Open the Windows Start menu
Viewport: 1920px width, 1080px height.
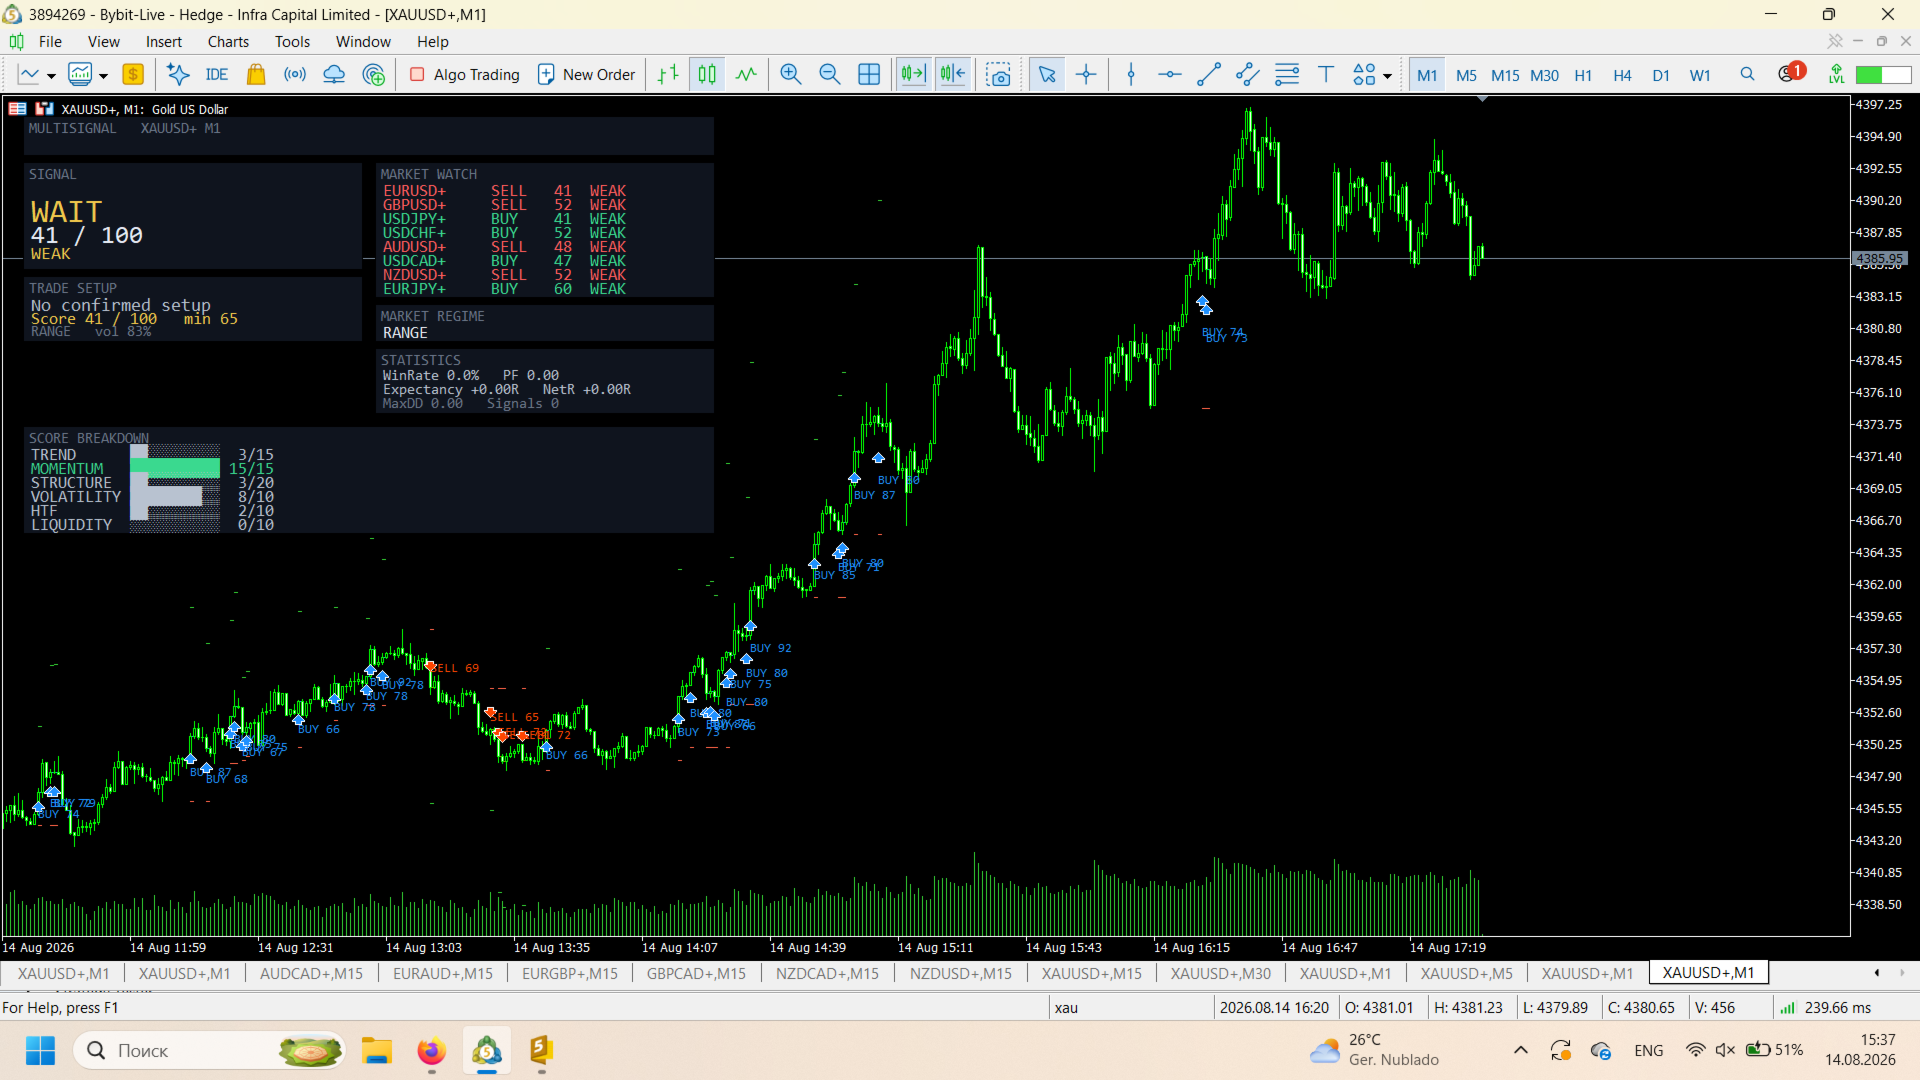(x=40, y=1050)
